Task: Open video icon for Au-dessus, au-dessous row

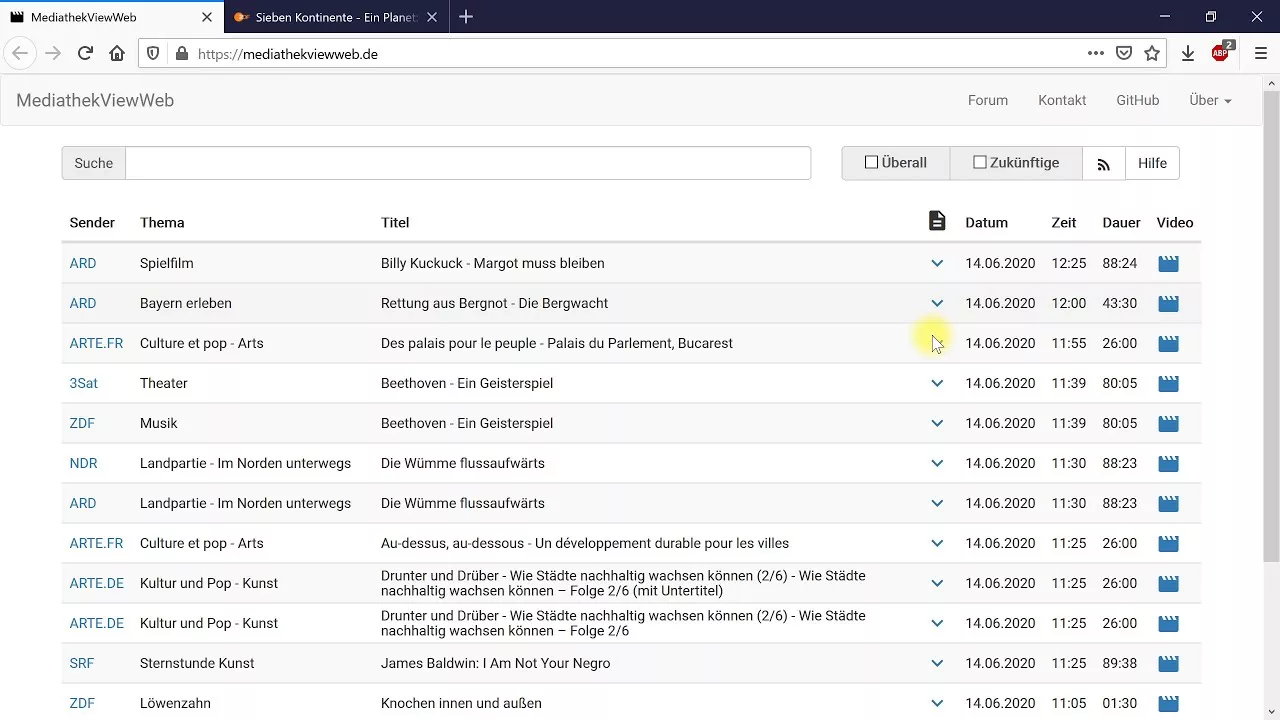Action: click(1168, 544)
